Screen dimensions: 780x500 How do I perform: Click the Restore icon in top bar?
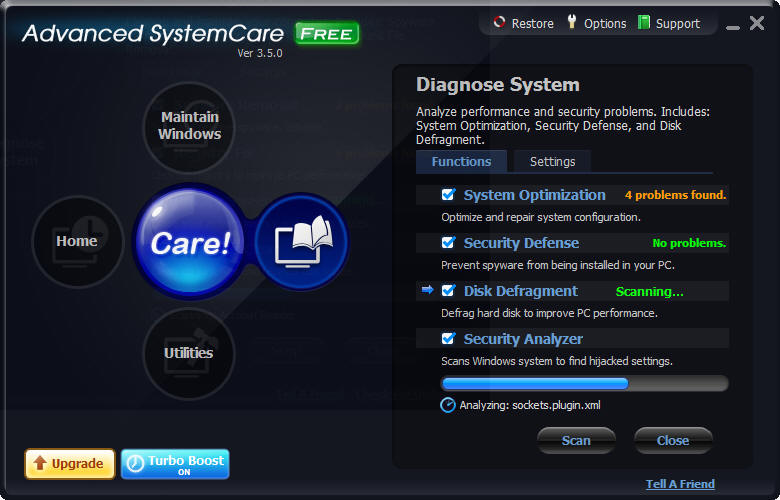coord(499,22)
